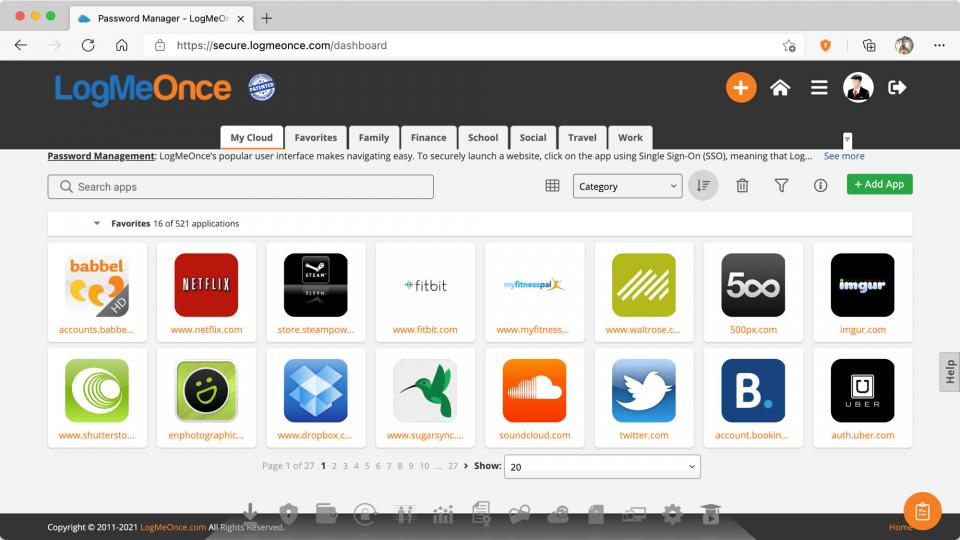Open the settings gear in bottom dock
960x540 pixels.
tap(672, 514)
